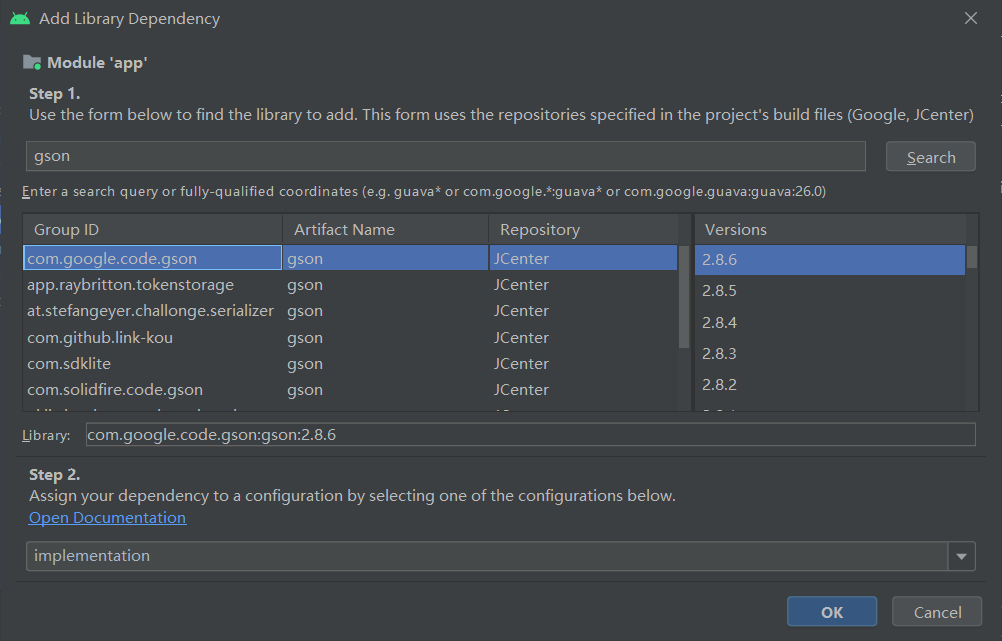This screenshot has width=1002, height=641.
Task: Select the com.google.code.gson row
Action: tap(350, 258)
